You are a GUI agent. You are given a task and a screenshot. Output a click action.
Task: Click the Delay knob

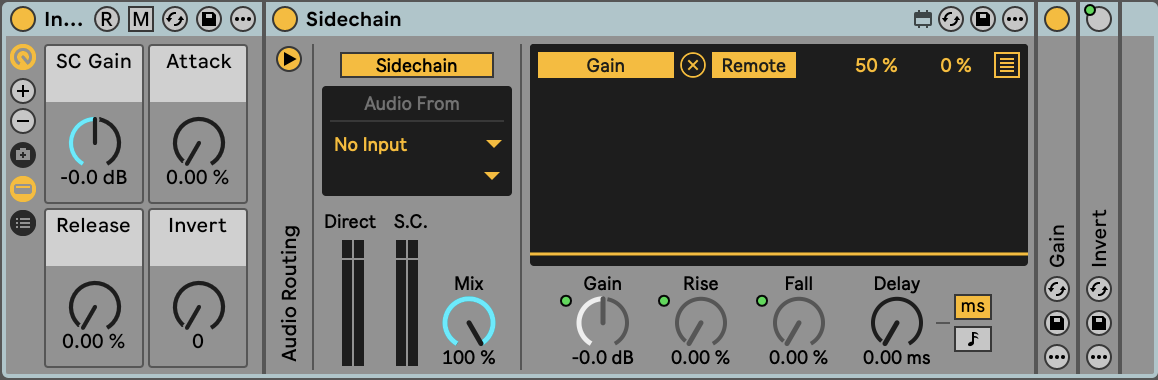tap(897, 322)
